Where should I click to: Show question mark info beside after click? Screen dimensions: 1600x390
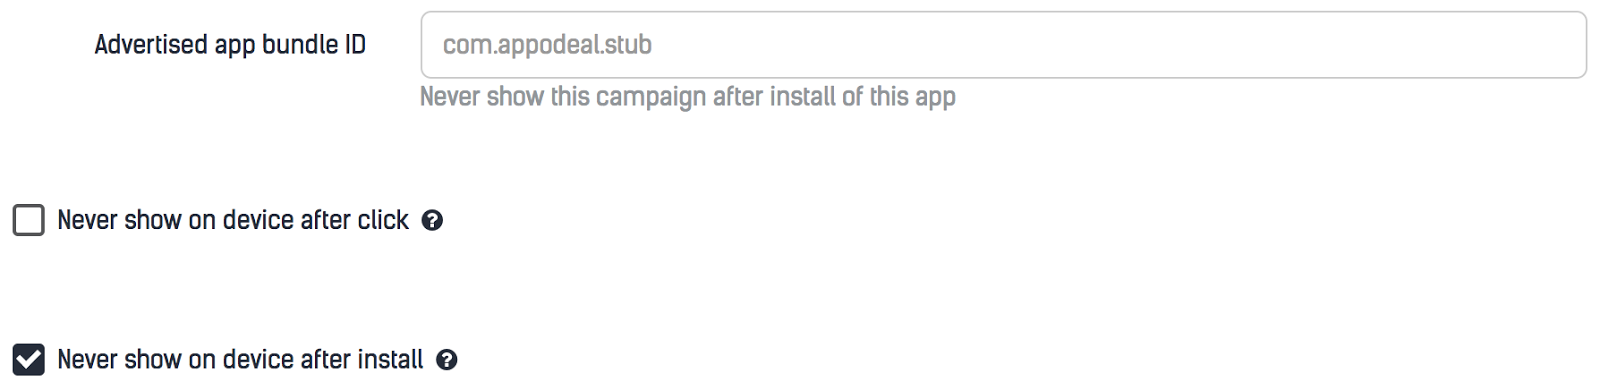[432, 220]
